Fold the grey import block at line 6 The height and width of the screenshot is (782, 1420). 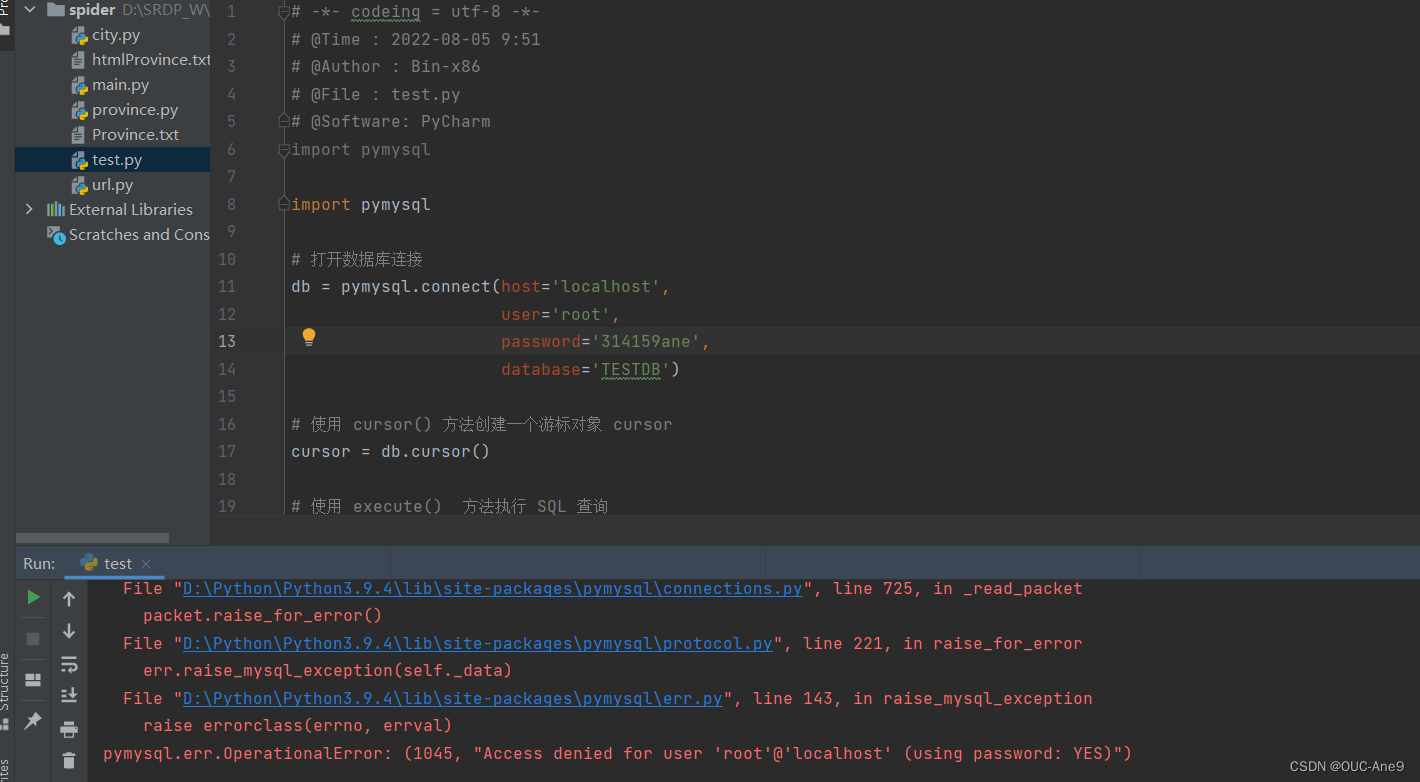pyautogui.click(x=284, y=149)
